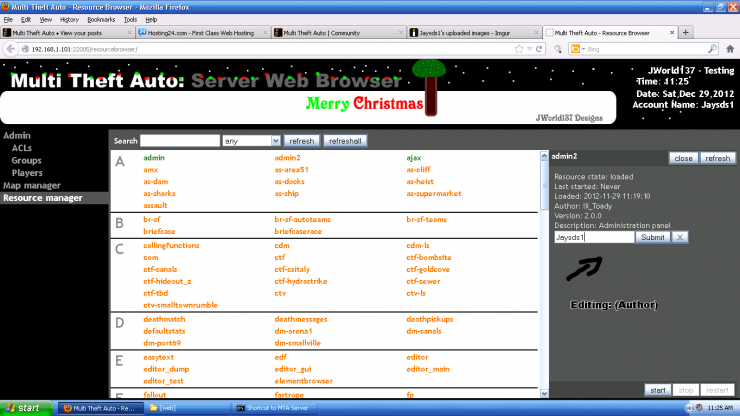
Task: Open the callingFunctions resource
Action: coord(171,246)
